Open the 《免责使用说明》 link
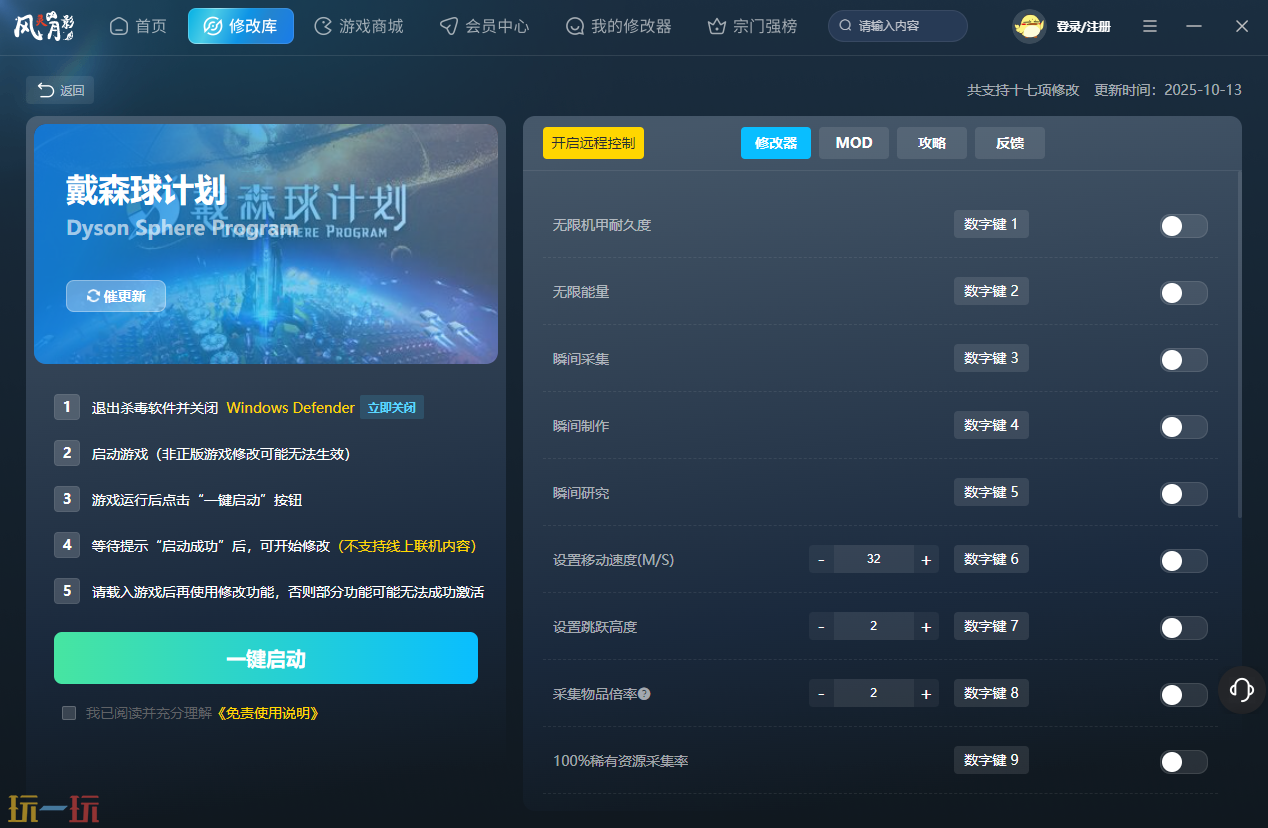This screenshot has width=1268, height=828. [268, 713]
